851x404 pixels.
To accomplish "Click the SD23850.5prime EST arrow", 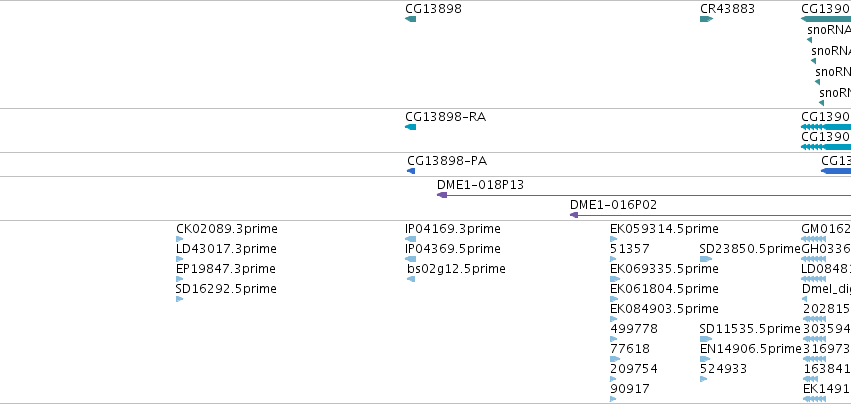I will tap(704, 259).
